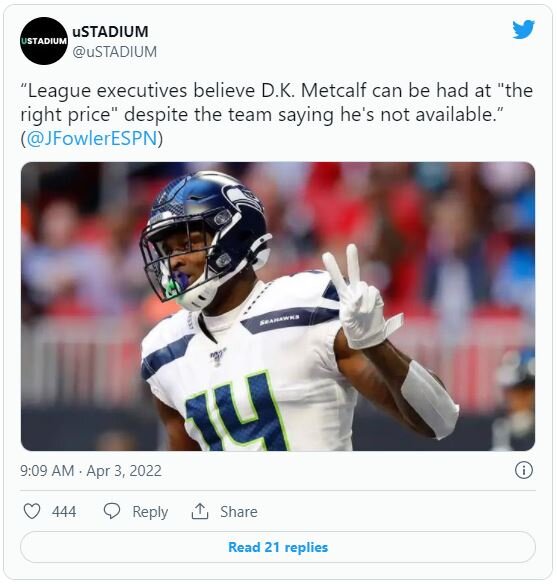Click the tweet text mentioning D.K. Metcalf

point(277,114)
